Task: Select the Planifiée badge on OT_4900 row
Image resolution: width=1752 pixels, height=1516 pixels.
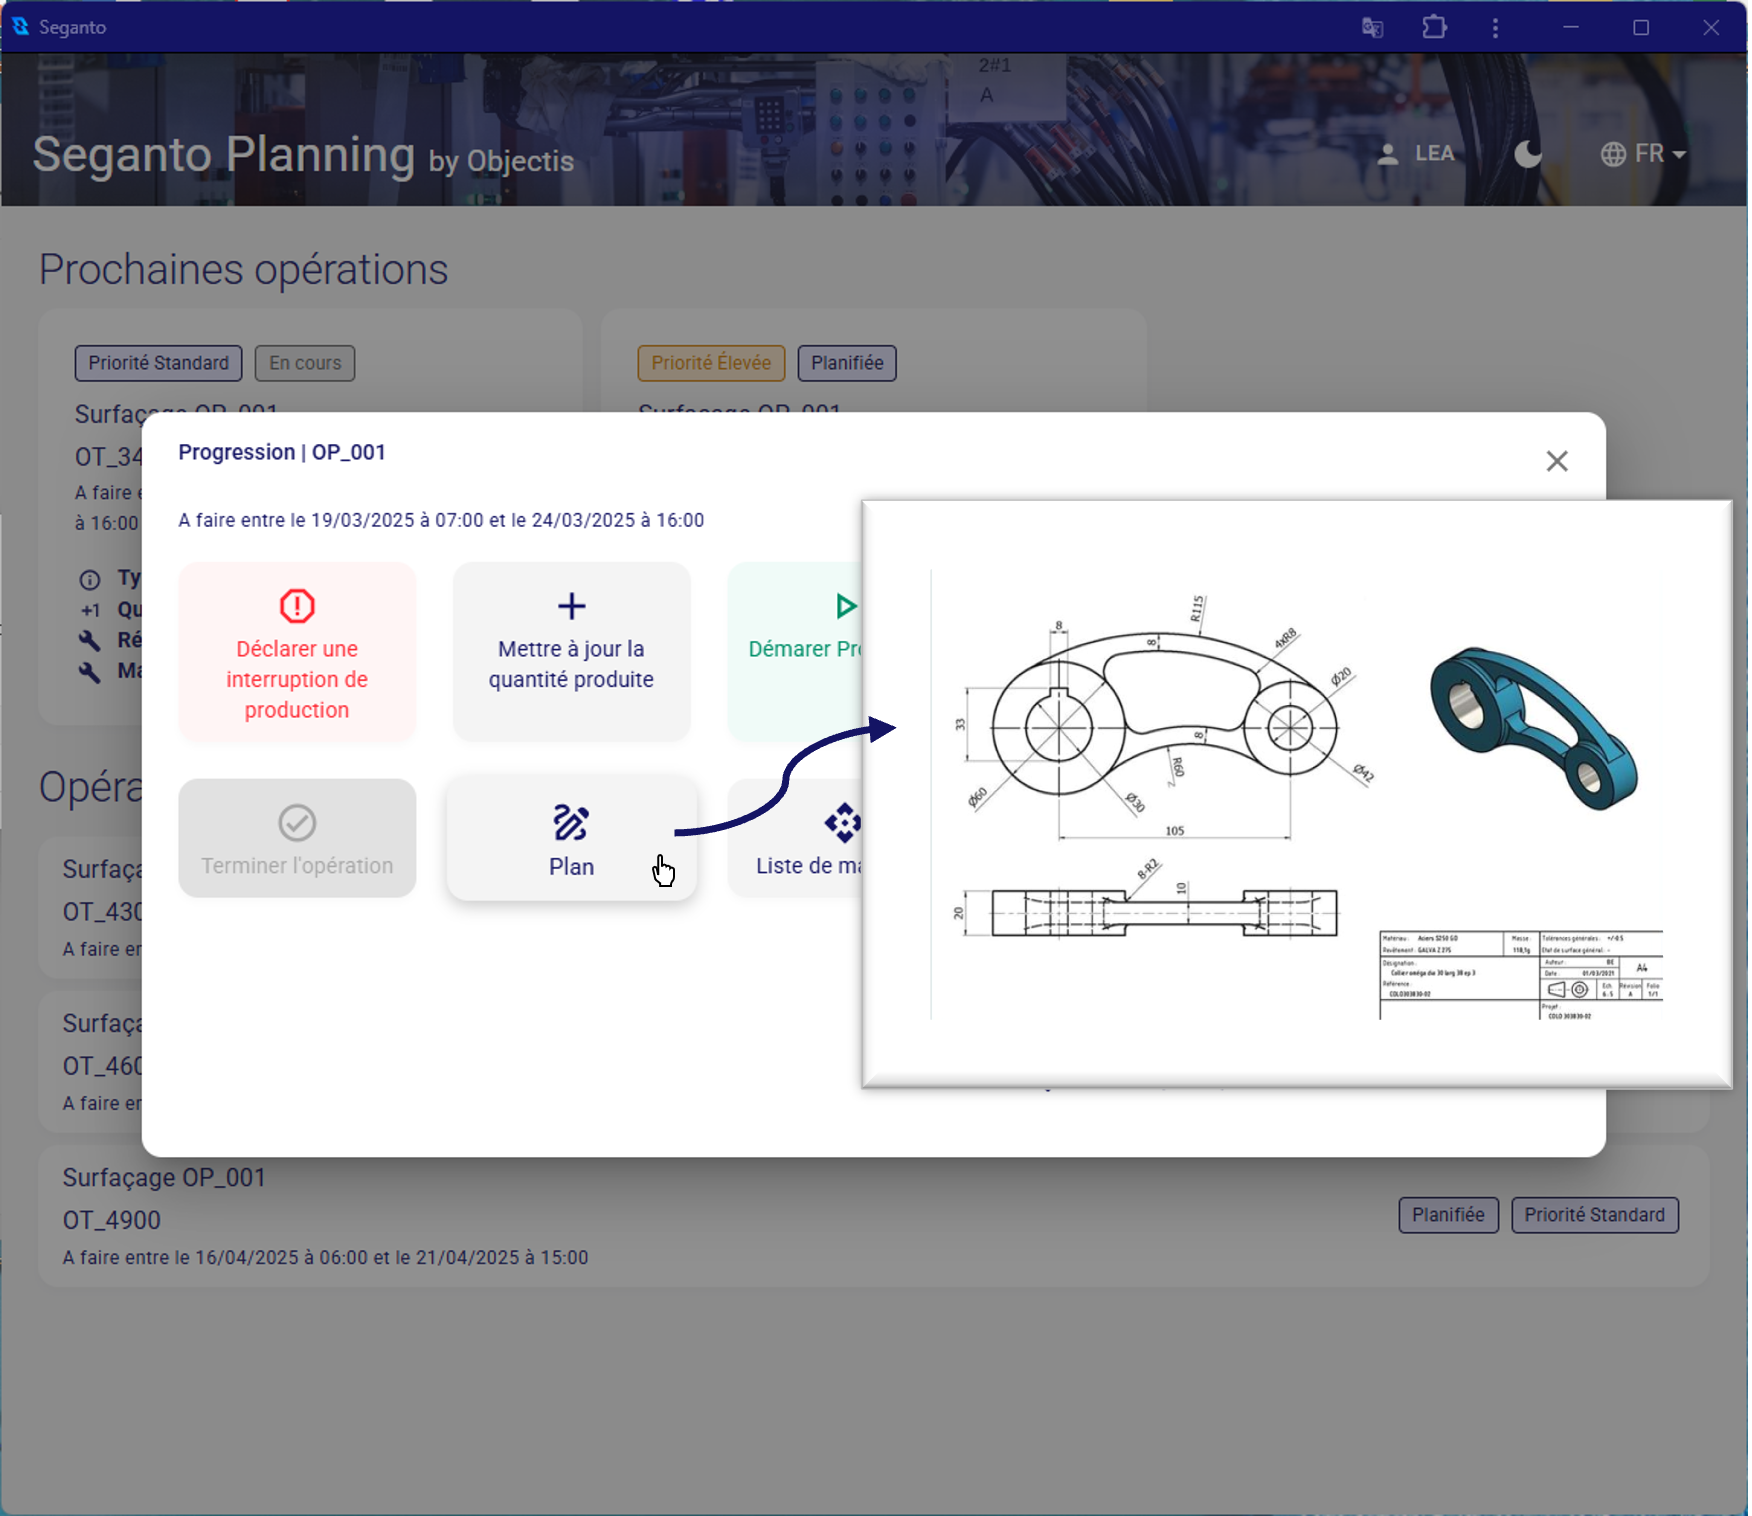Action: pyautogui.click(x=1447, y=1215)
